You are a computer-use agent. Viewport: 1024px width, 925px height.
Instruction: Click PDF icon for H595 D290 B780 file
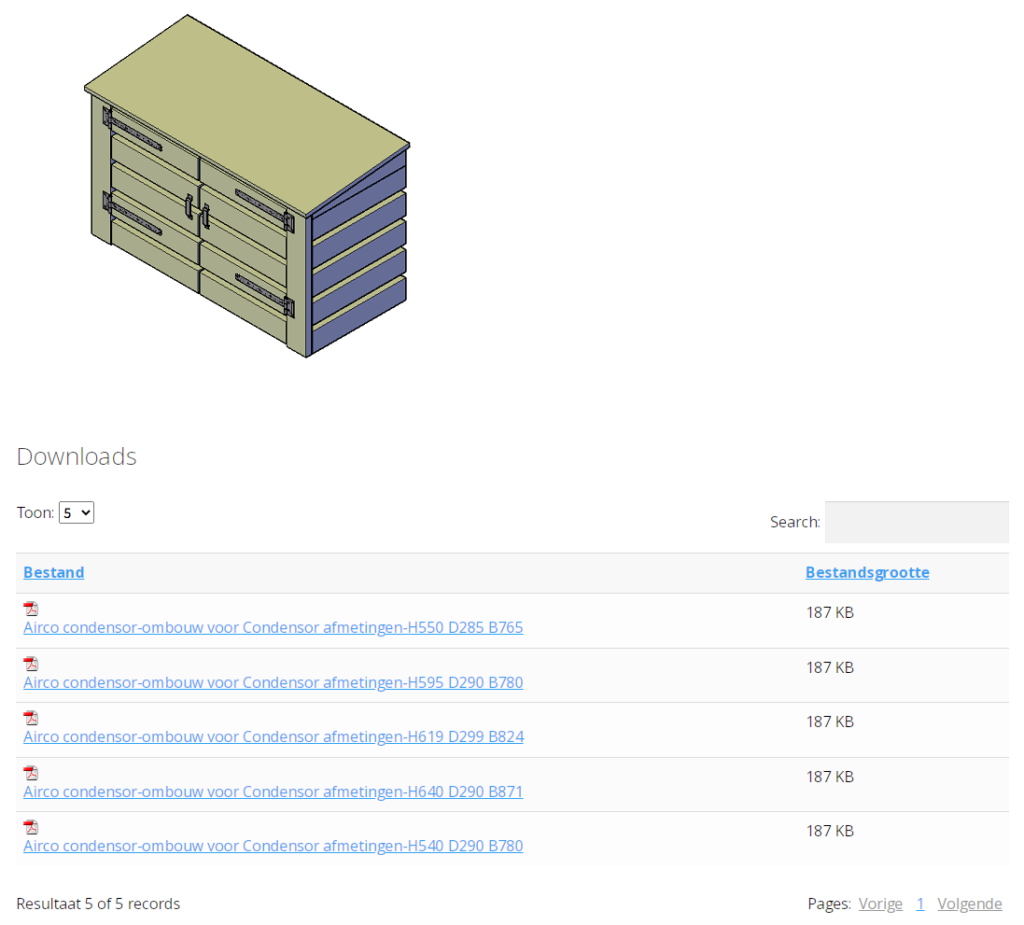[x=31, y=664]
